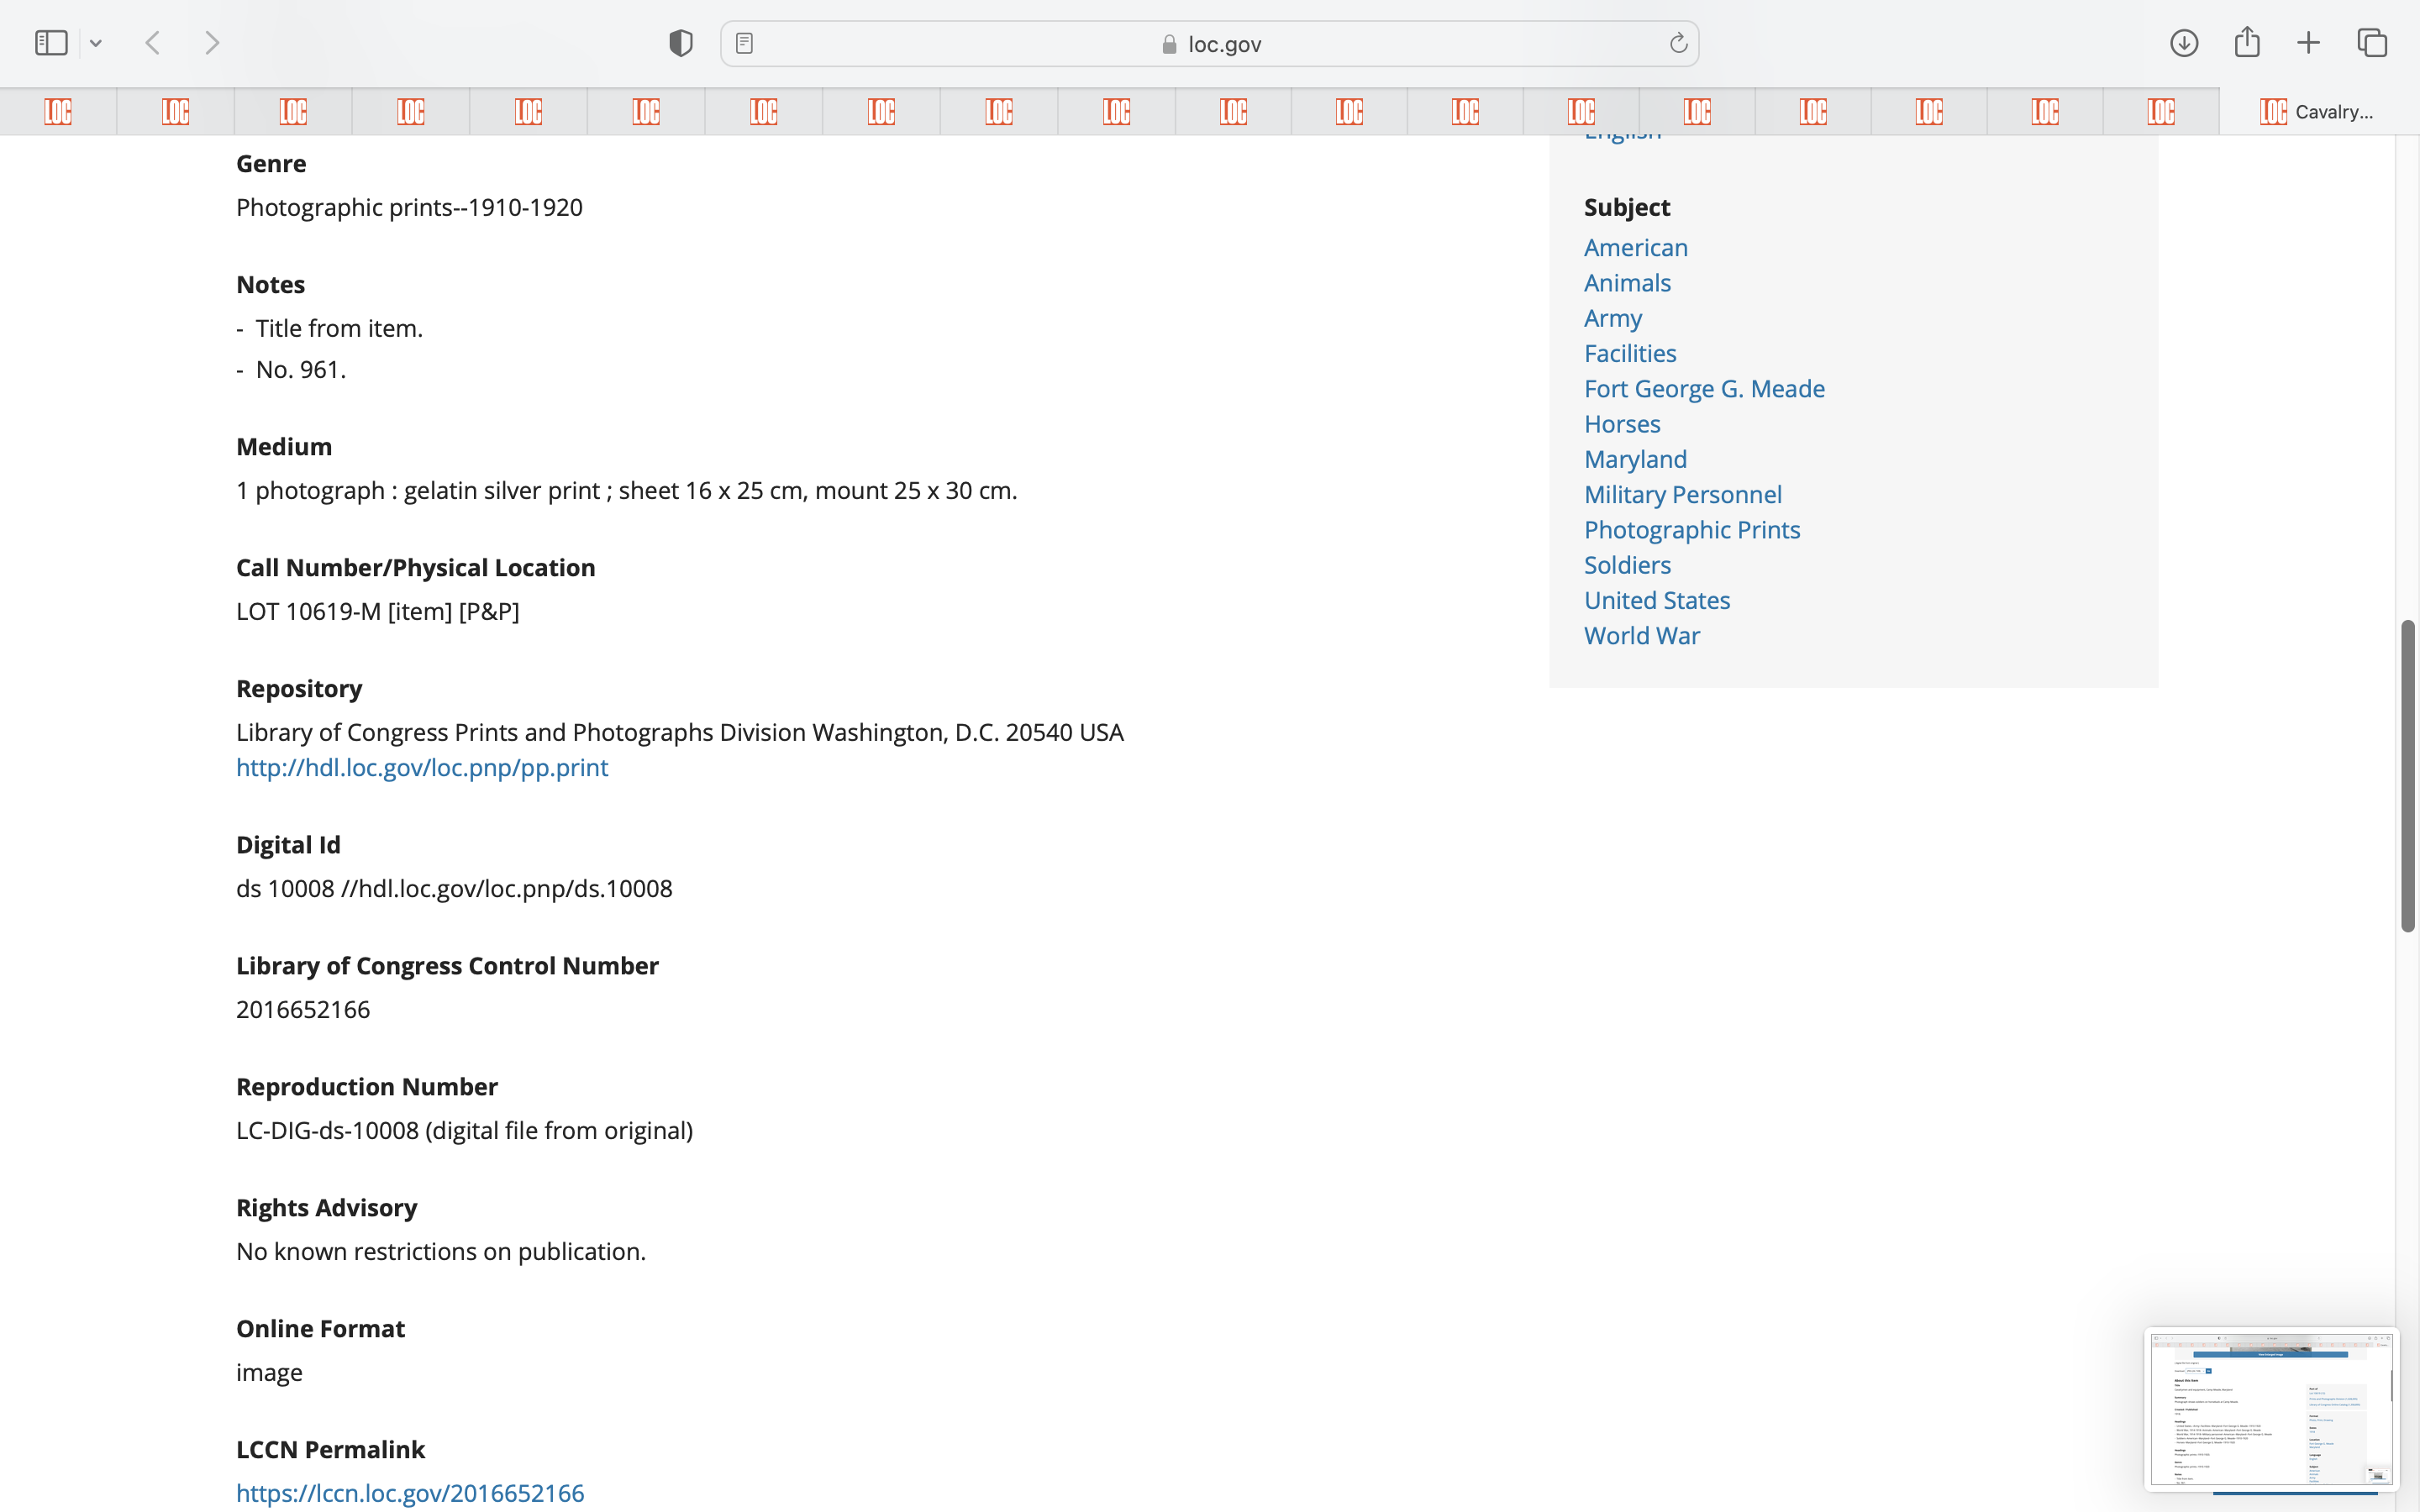This screenshot has height=1512, width=2420.
Task: Open the sidebar tab group dropdown chevron
Action: (96, 43)
